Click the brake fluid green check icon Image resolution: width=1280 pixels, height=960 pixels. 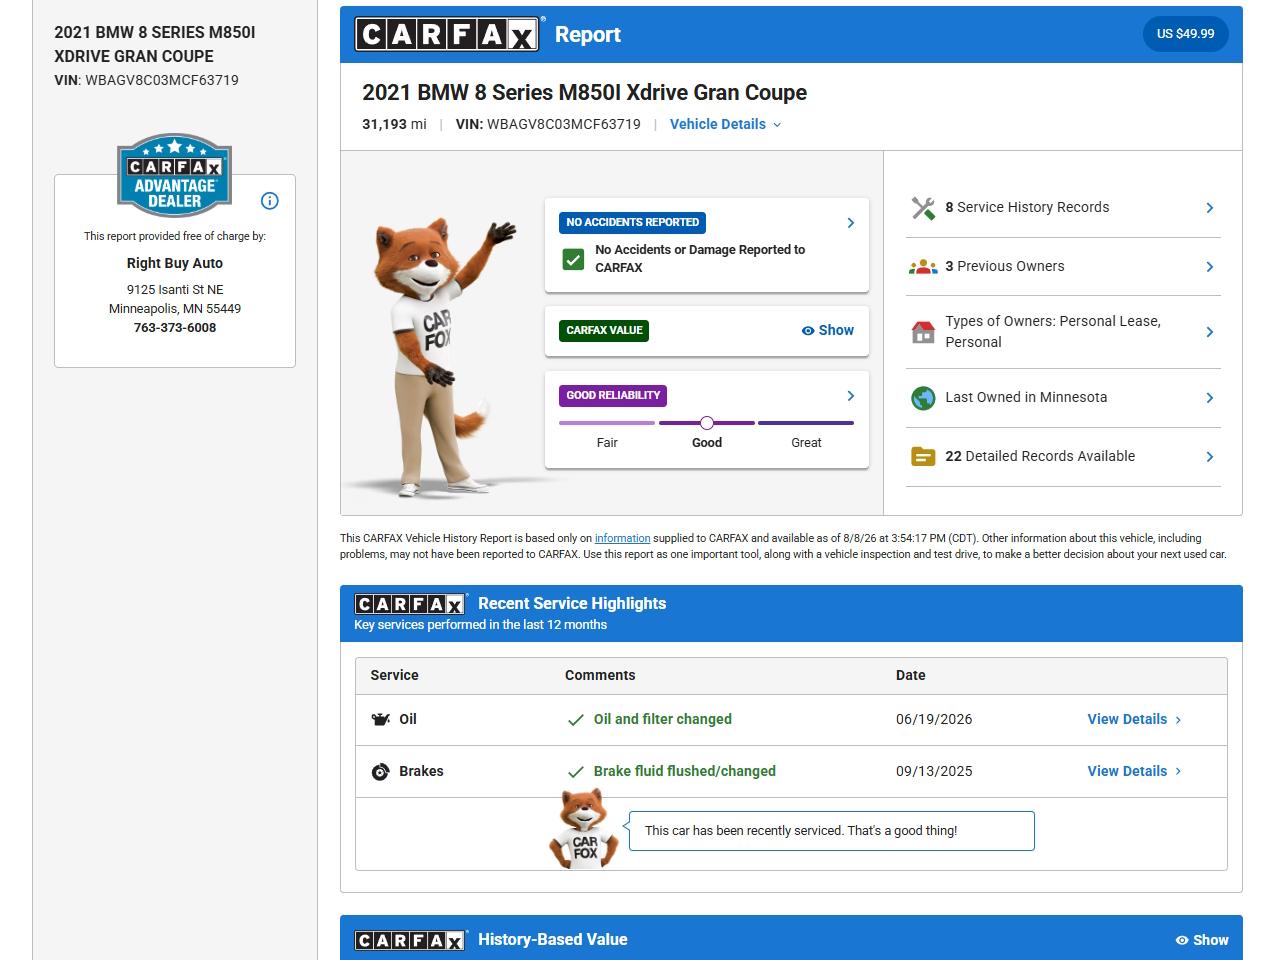[x=576, y=772]
